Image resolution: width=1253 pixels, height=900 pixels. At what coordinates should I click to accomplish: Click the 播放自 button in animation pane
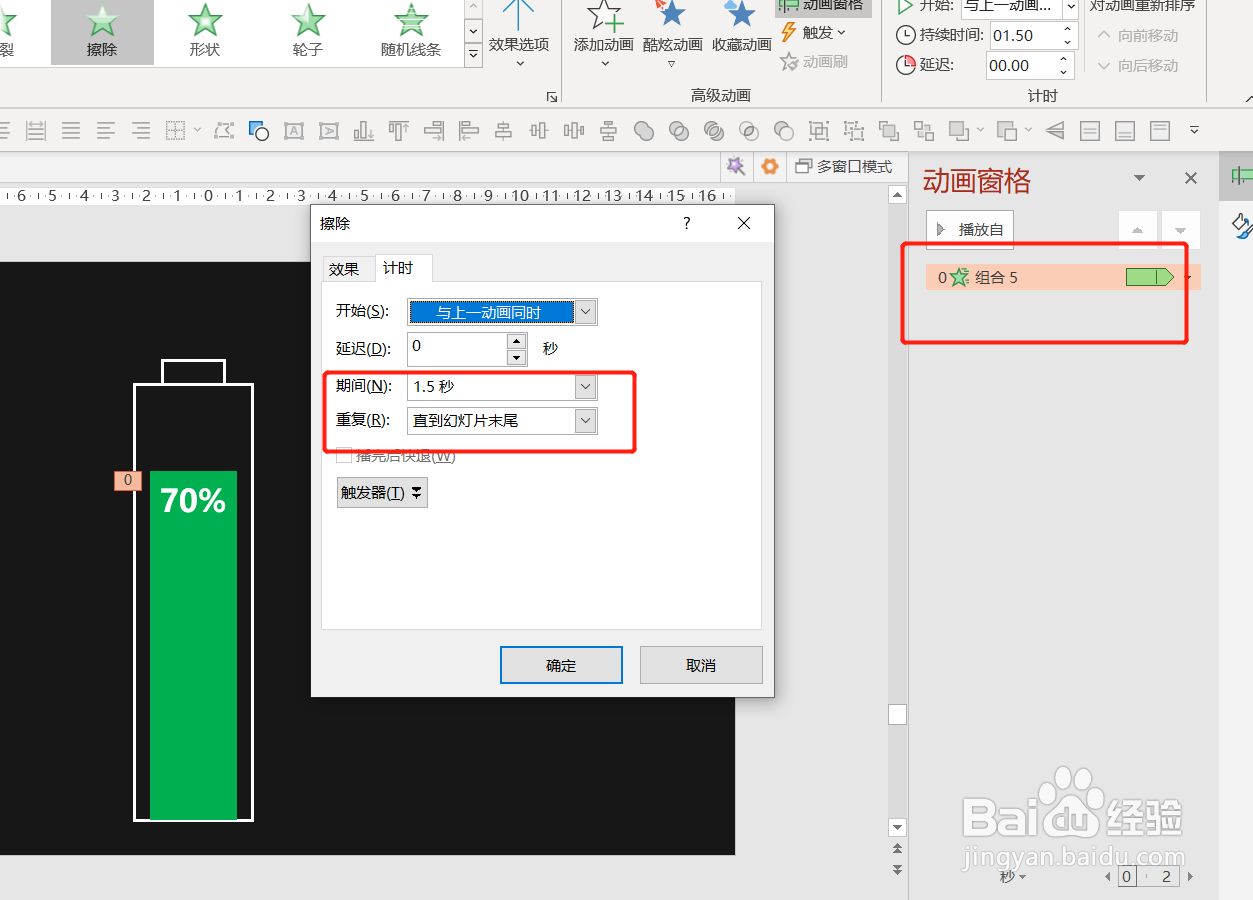tap(969, 228)
